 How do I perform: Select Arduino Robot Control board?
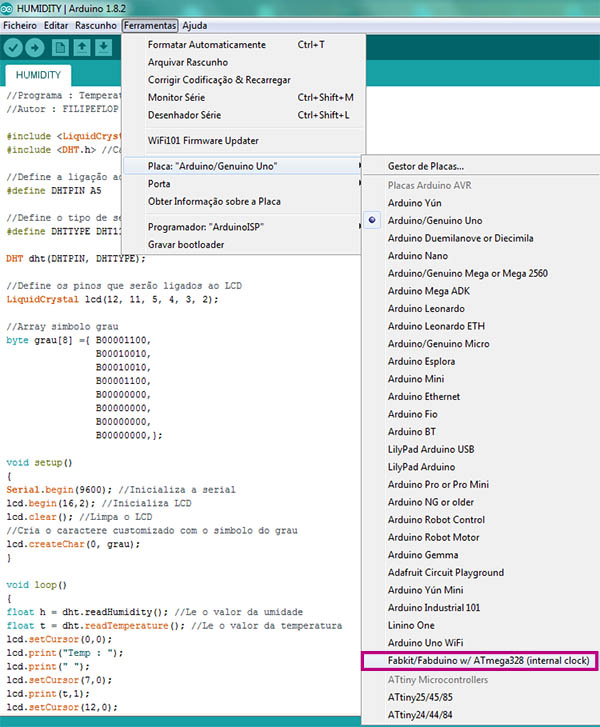pyautogui.click(x=480, y=520)
